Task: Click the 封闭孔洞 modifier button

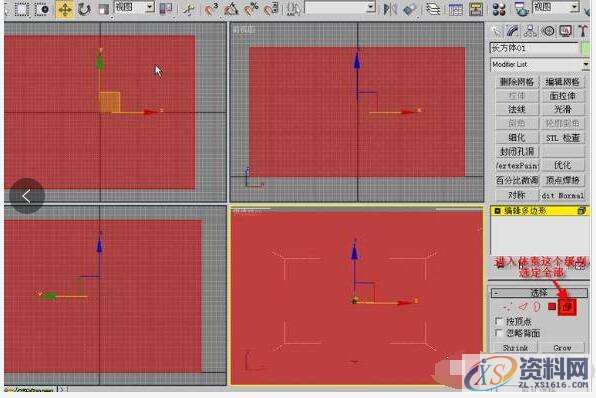Action: [x=517, y=151]
